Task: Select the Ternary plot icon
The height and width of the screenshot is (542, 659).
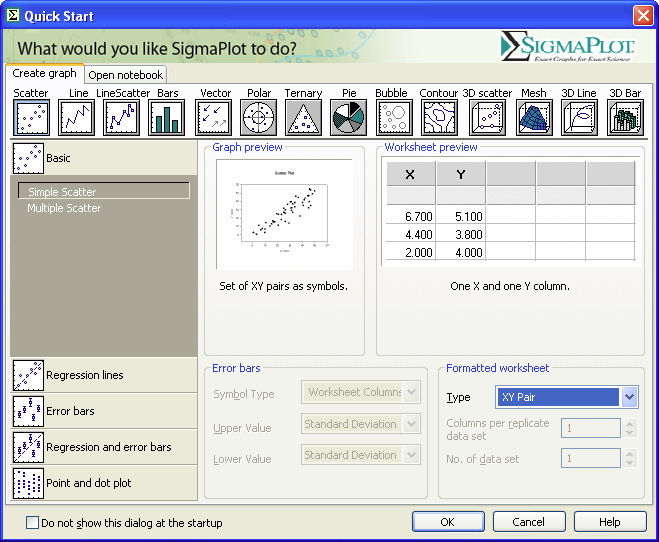Action: pos(303,118)
